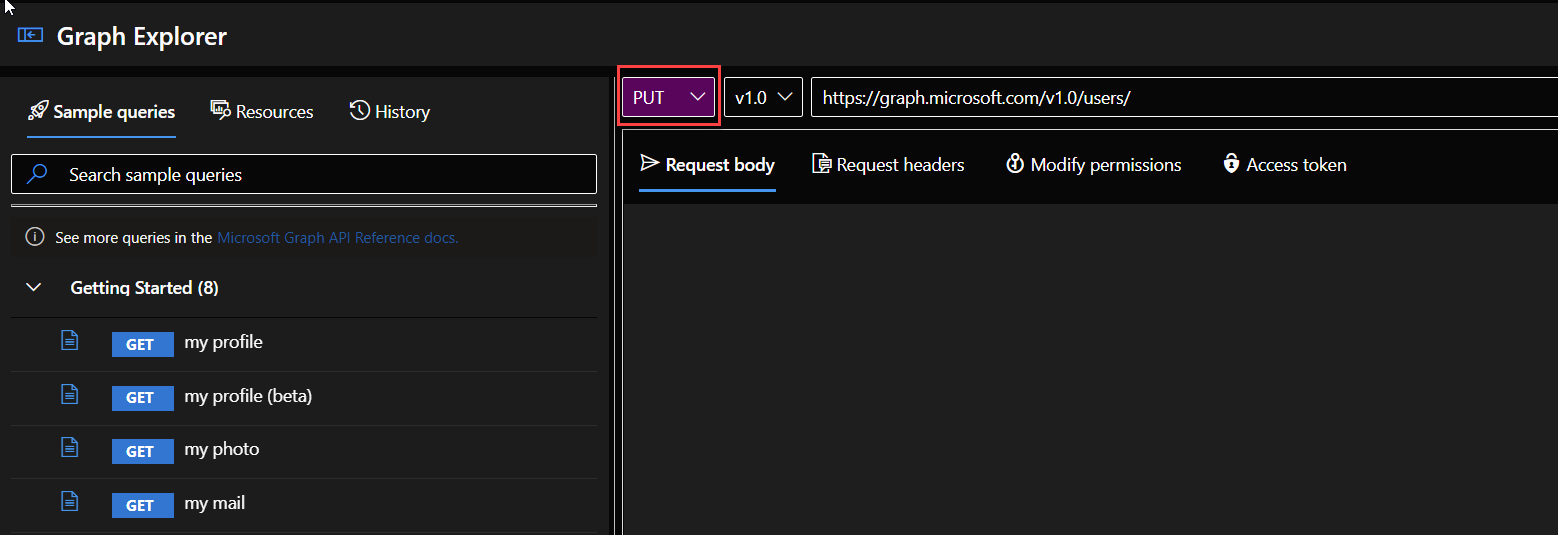
Task: Click the Search sample queries field
Action: coord(304,174)
